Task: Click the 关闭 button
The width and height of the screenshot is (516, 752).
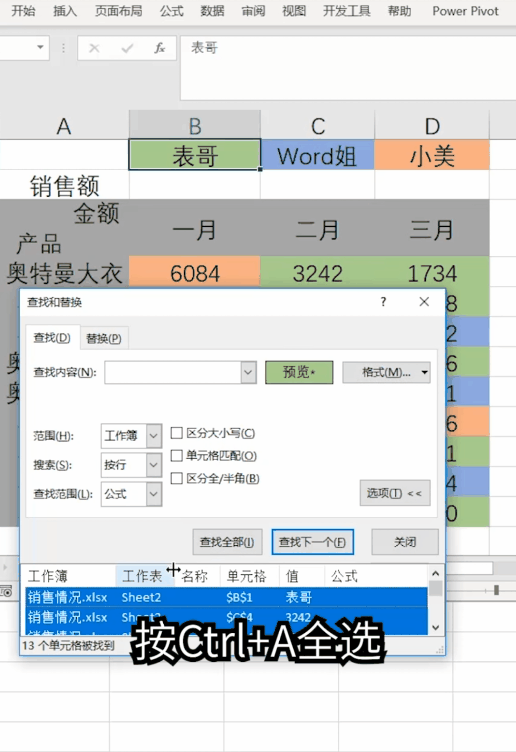Action: pos(405,542)
